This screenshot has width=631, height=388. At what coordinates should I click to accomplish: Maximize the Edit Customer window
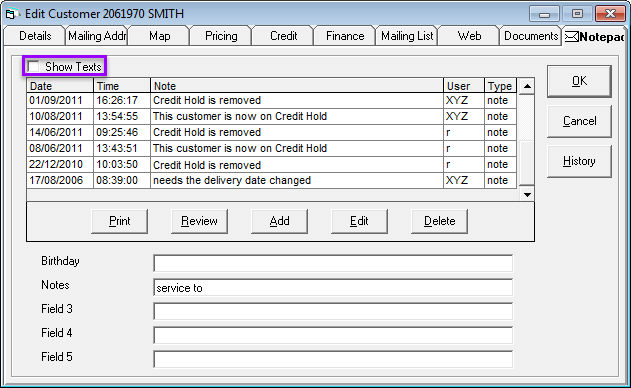577,14
